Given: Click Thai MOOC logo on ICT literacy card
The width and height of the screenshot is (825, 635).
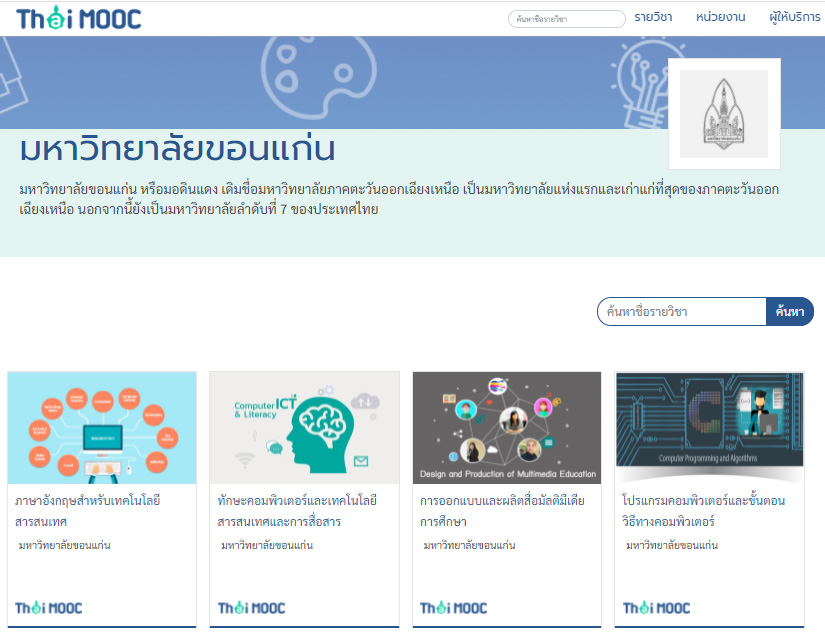Looking at the screenshot, I should pos(251,608).
